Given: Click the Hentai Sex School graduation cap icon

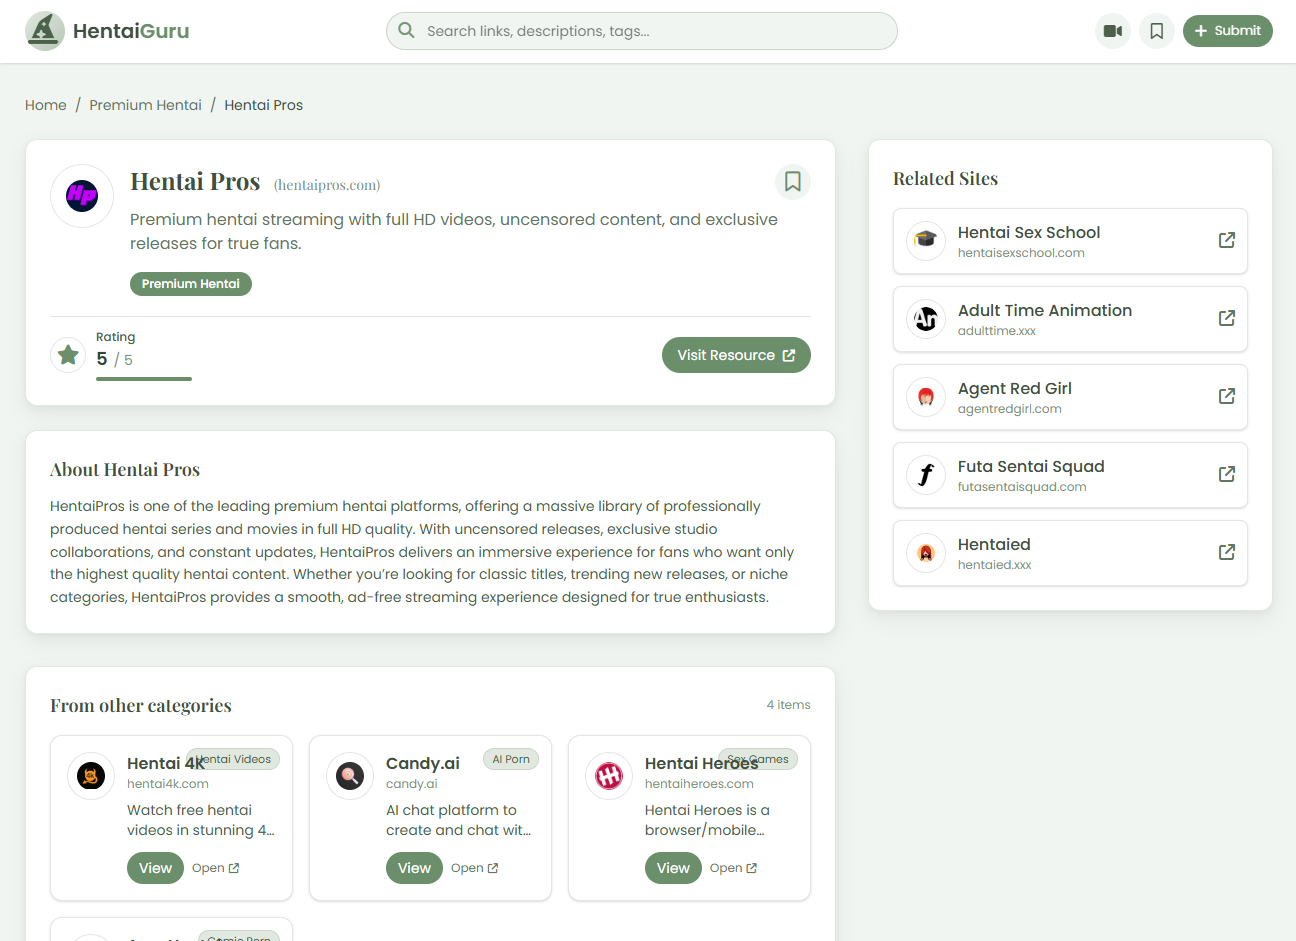Looking at the screenshot, I should pyautogui.click(x=926, y=241).
